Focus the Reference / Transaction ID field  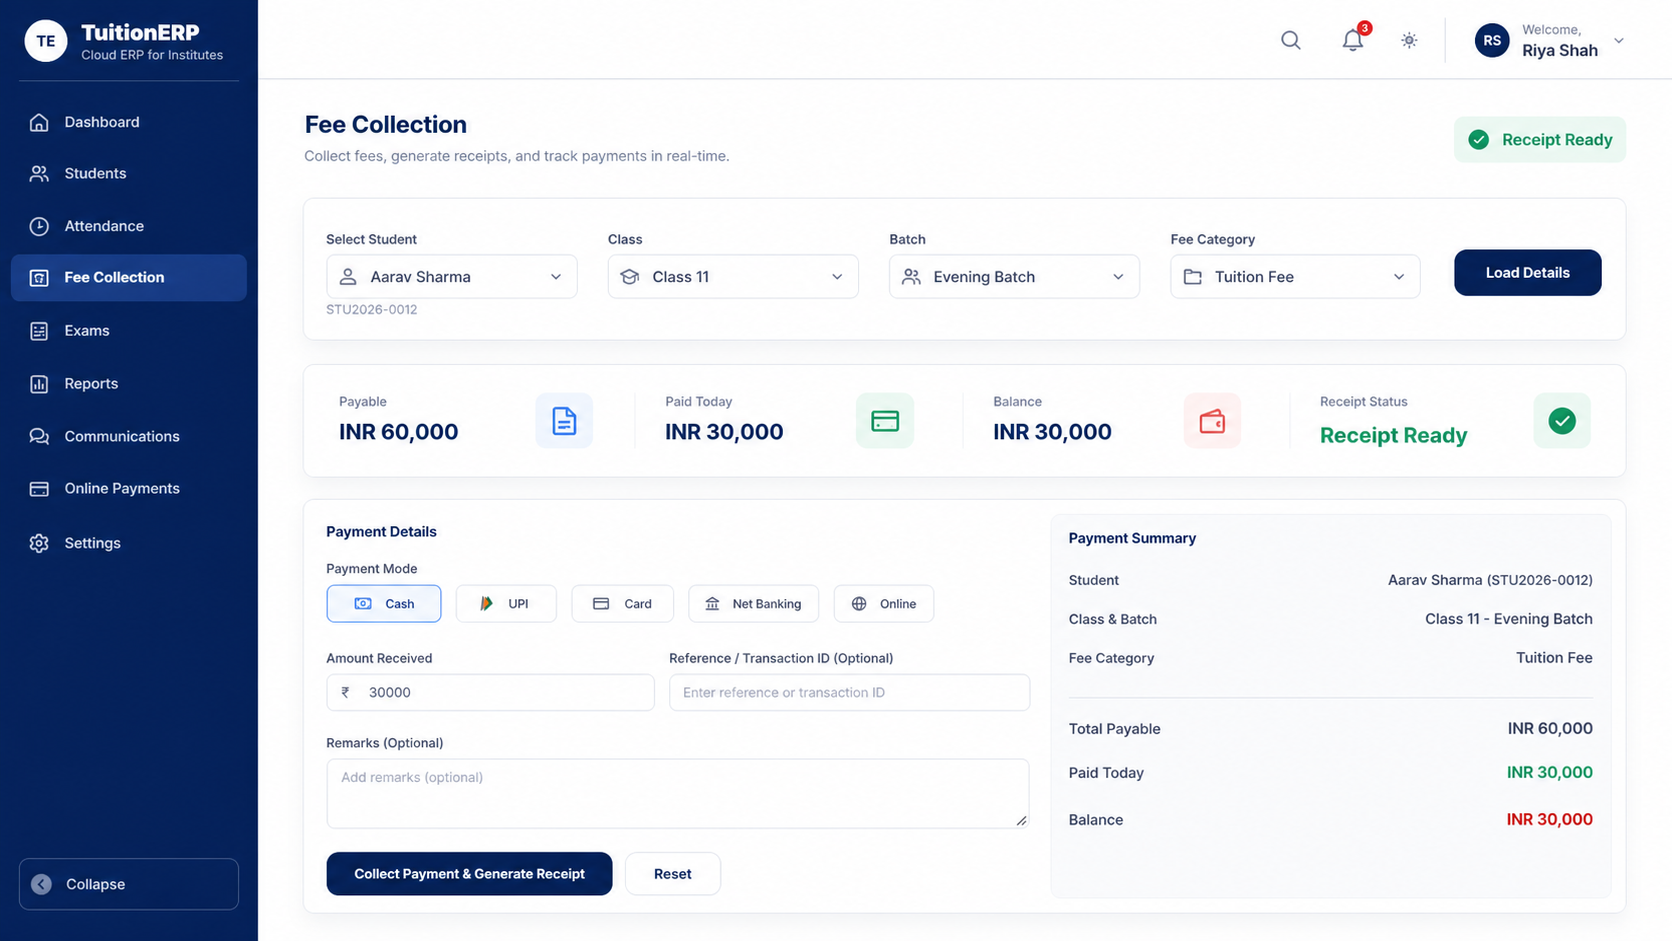pyautogui.click(x=849, y=692)
